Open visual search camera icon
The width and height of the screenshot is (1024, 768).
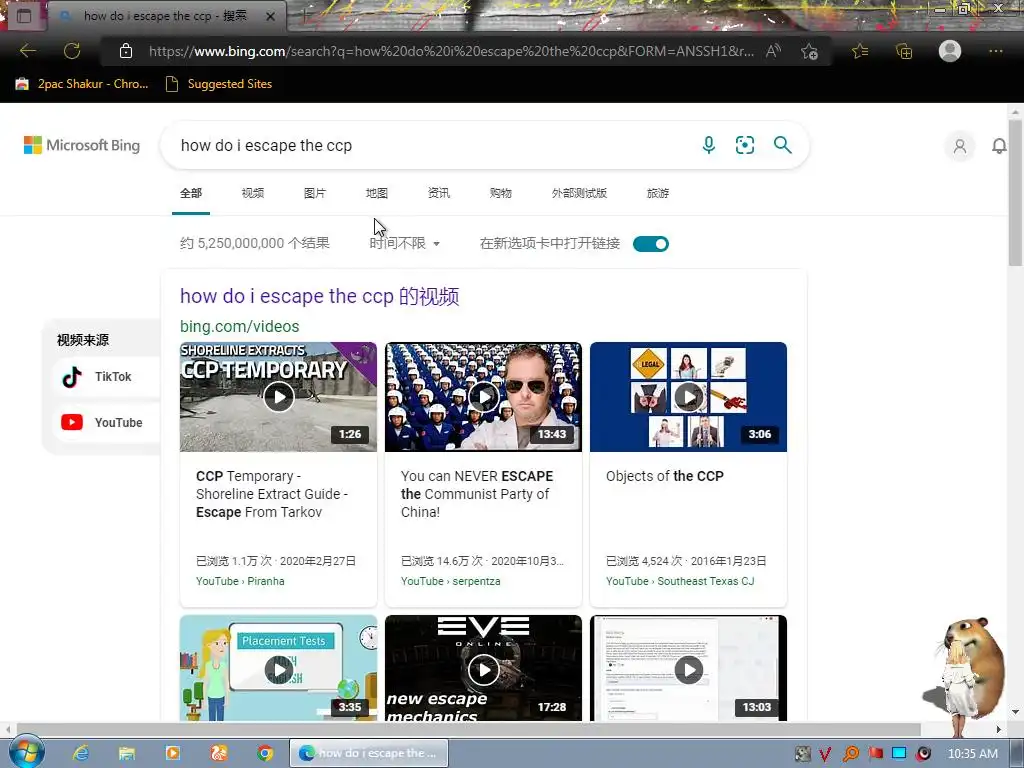(744, 145)
